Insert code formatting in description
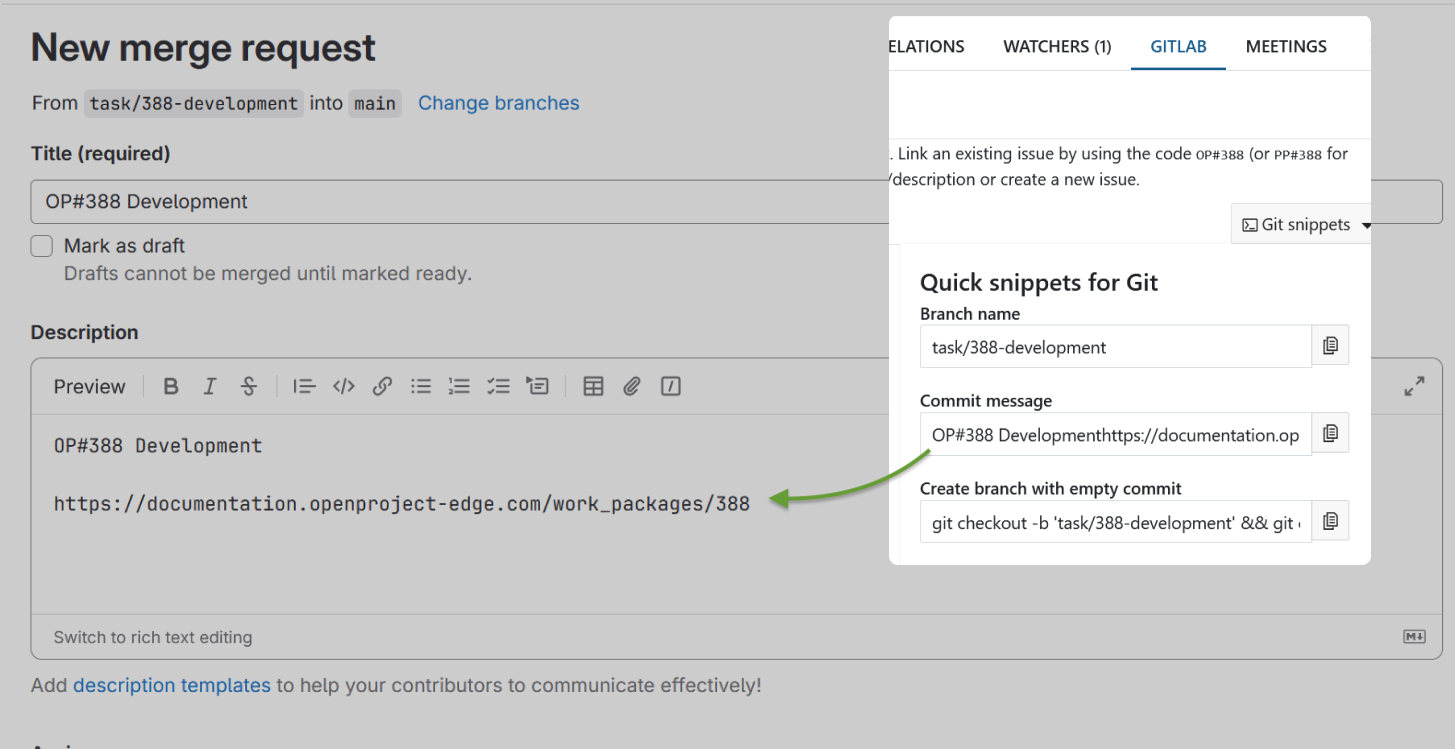 click(x=344, y=387)
